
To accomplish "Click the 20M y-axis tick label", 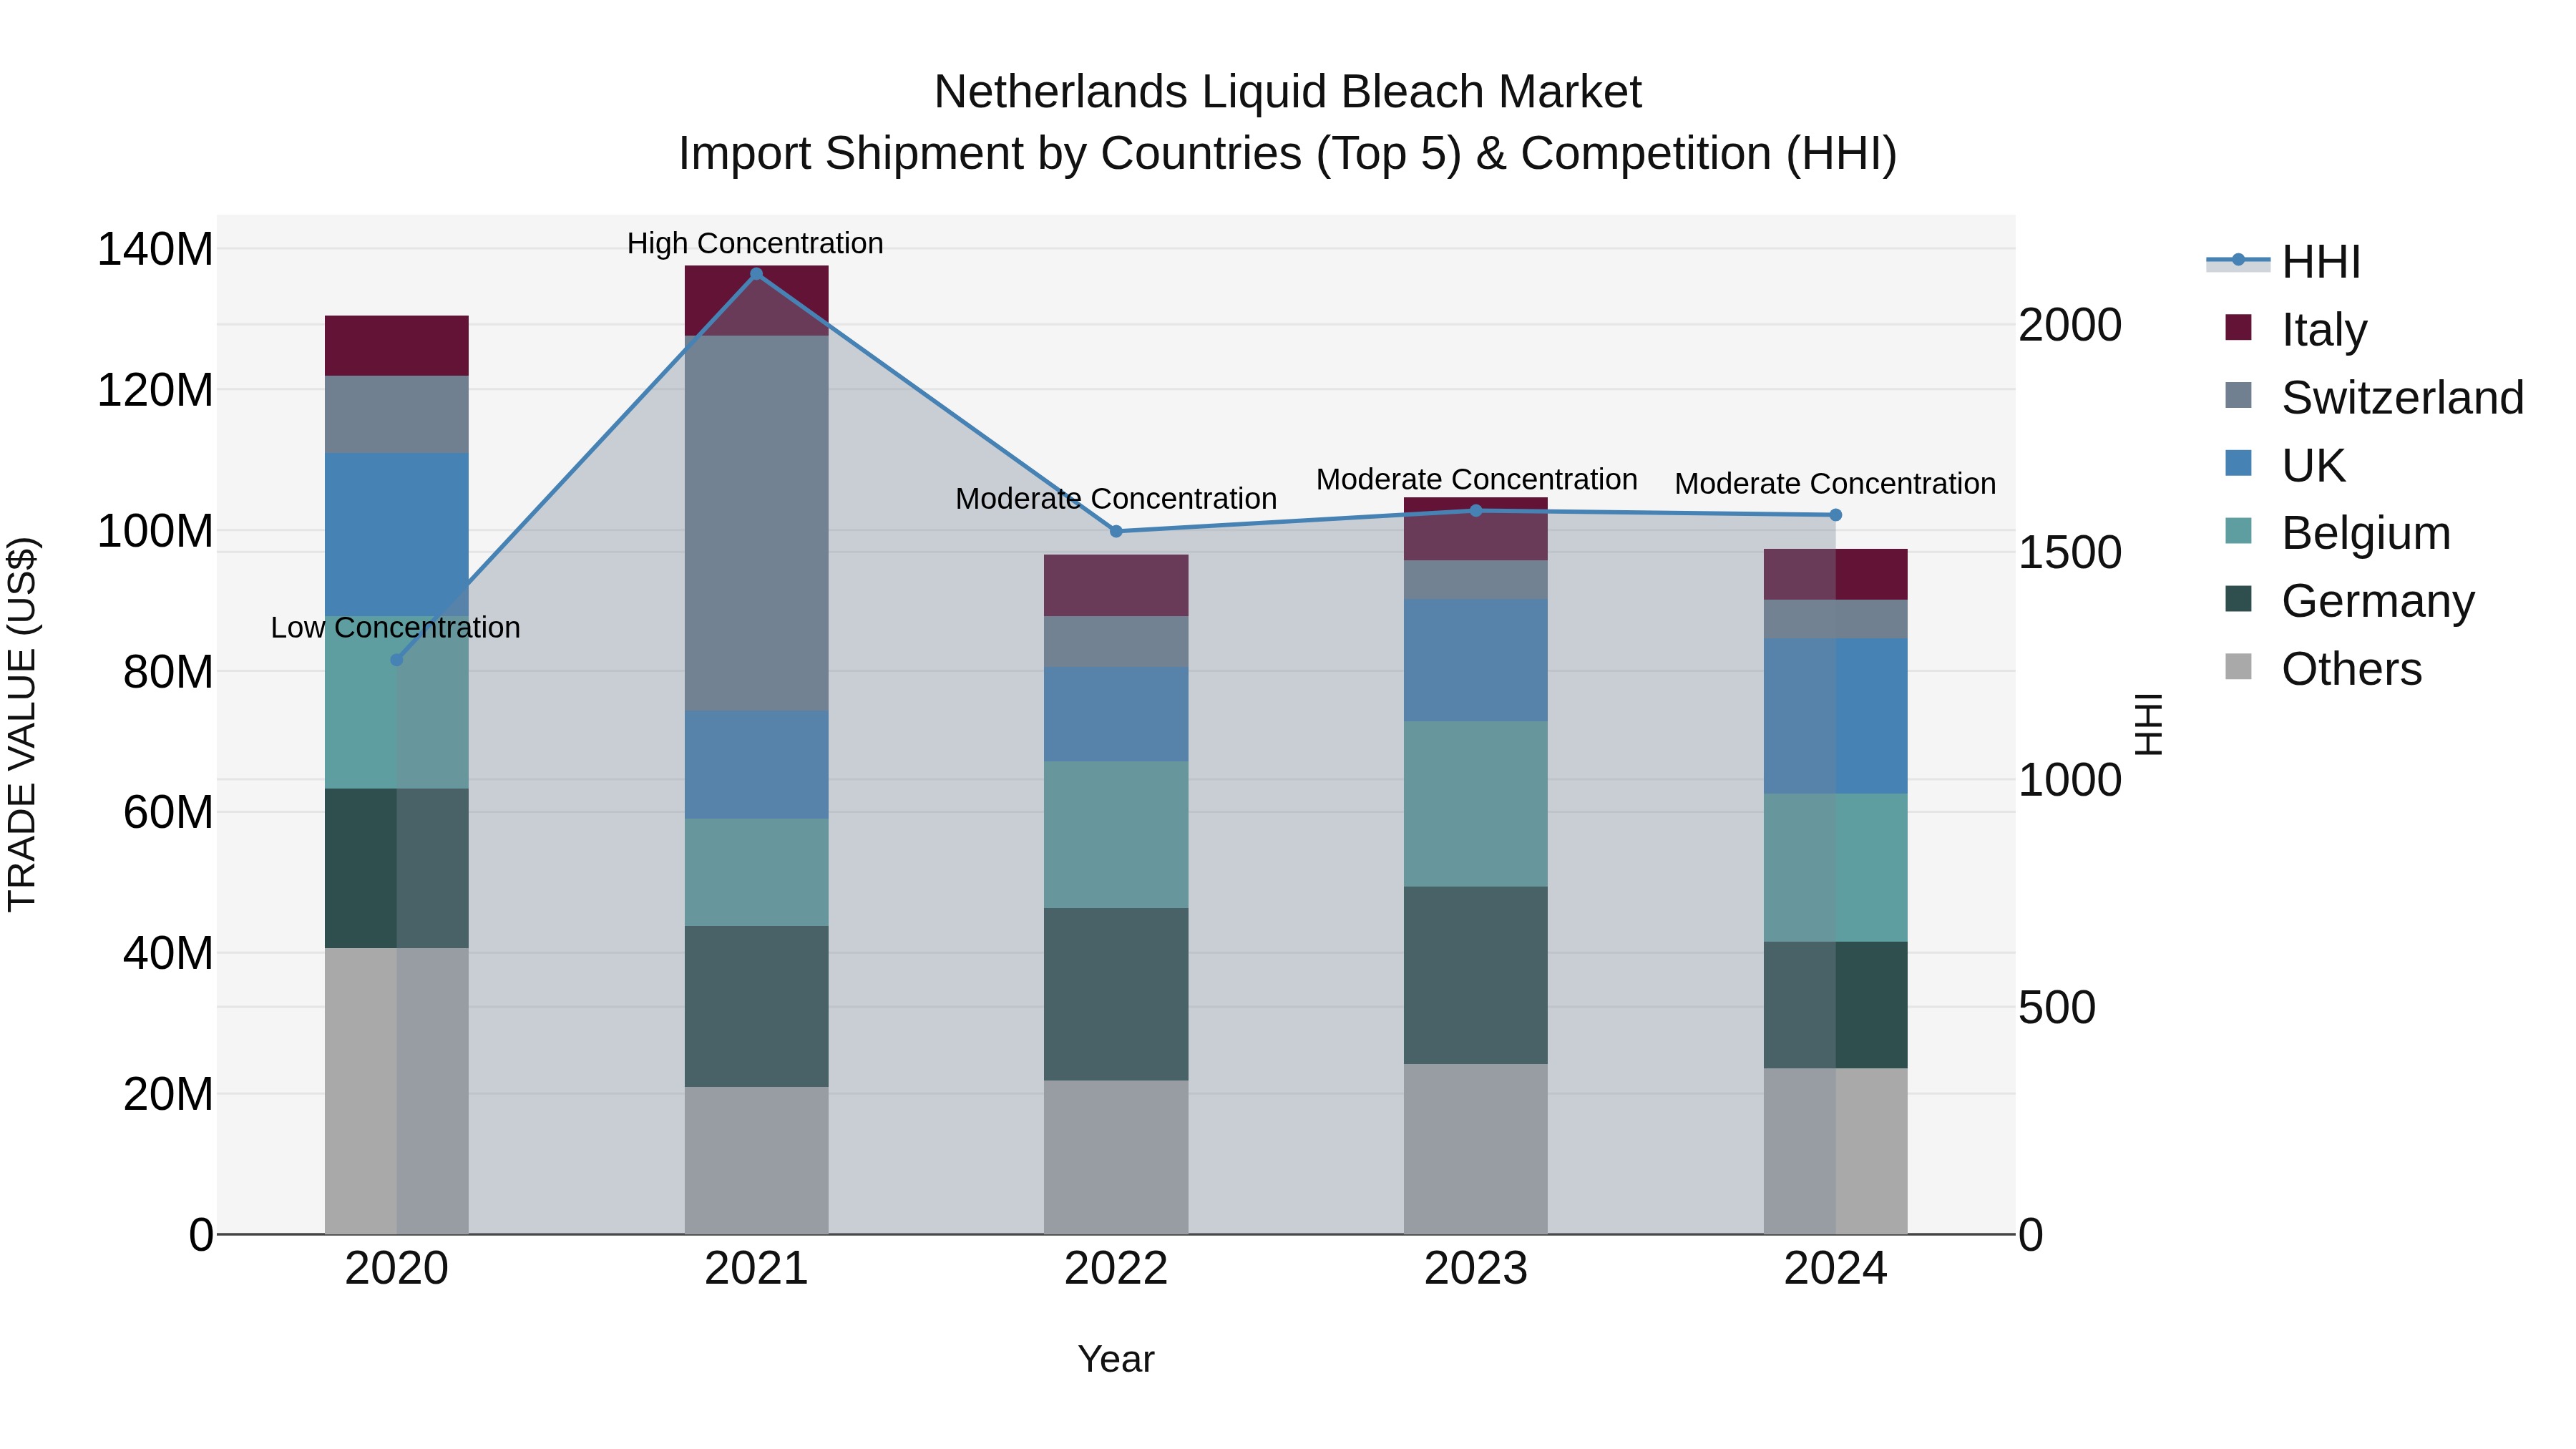I will 168,1094.
